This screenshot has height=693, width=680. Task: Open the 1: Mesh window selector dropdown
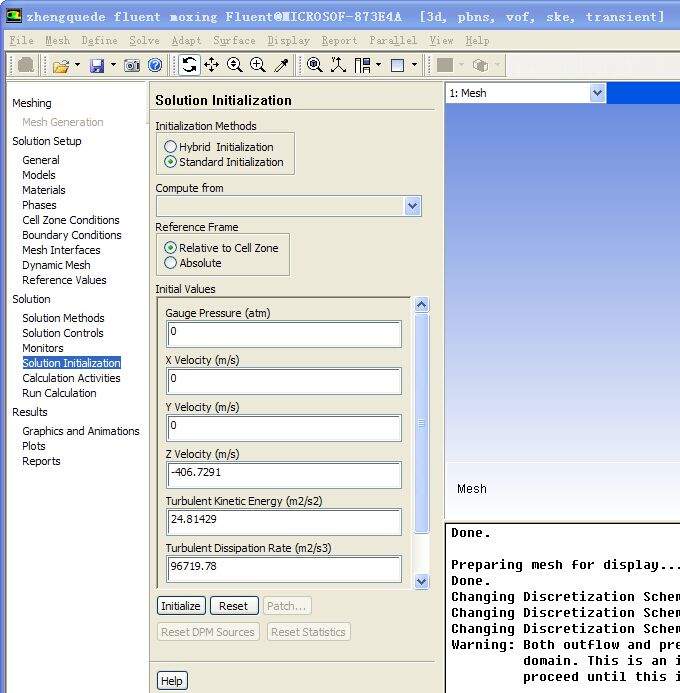(x=597, y=93)
